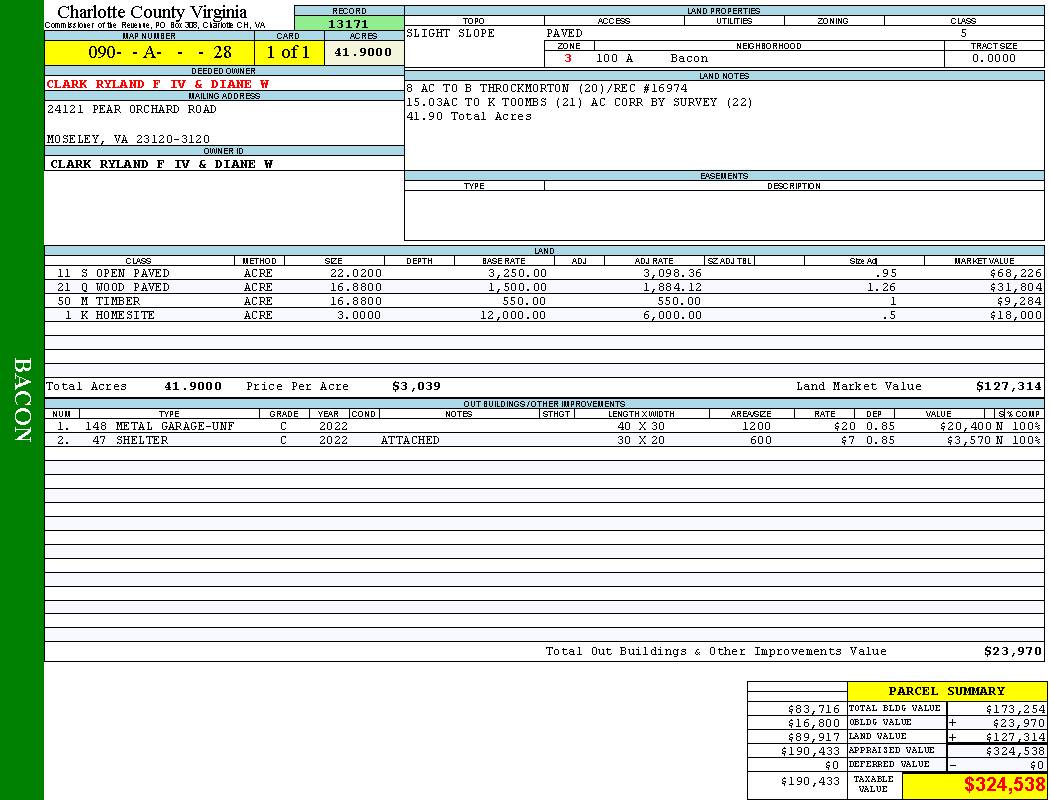The height and width of the screenshot is (800, 1050).
Task: Click the red taxable value $324,538
Action: pos(1003,785)
